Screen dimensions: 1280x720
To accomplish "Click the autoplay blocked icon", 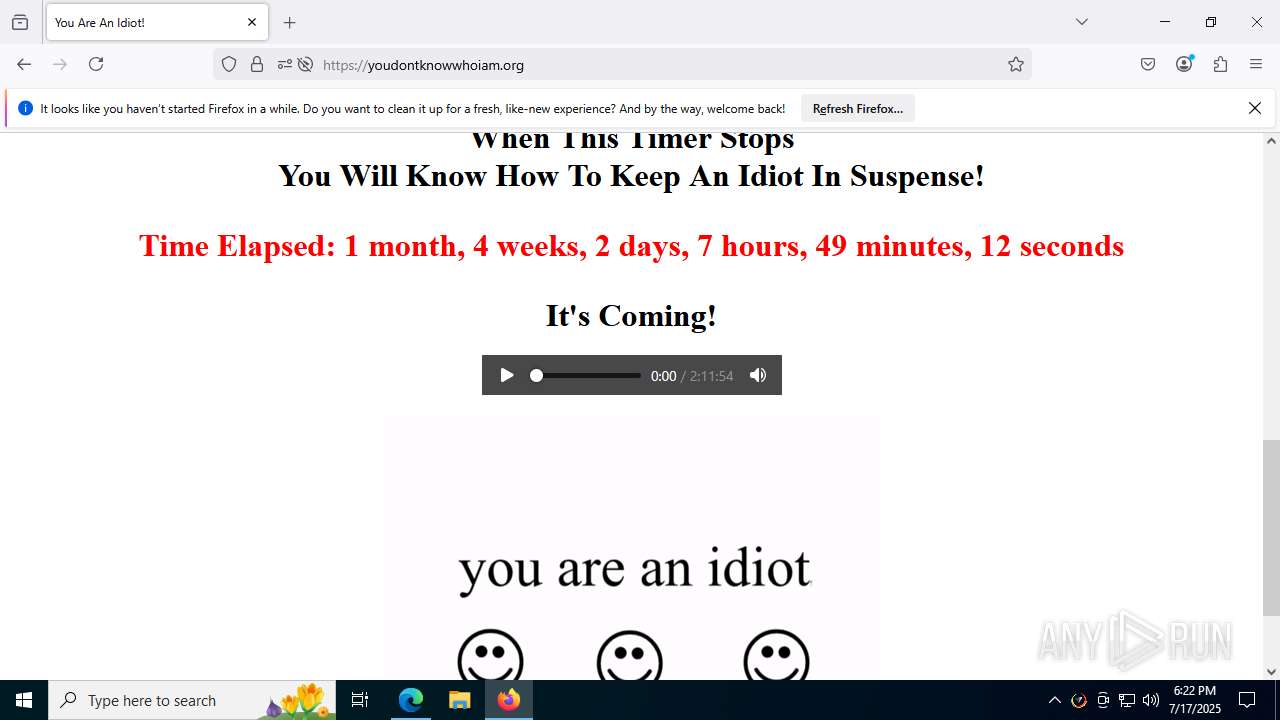I will 305,64.
